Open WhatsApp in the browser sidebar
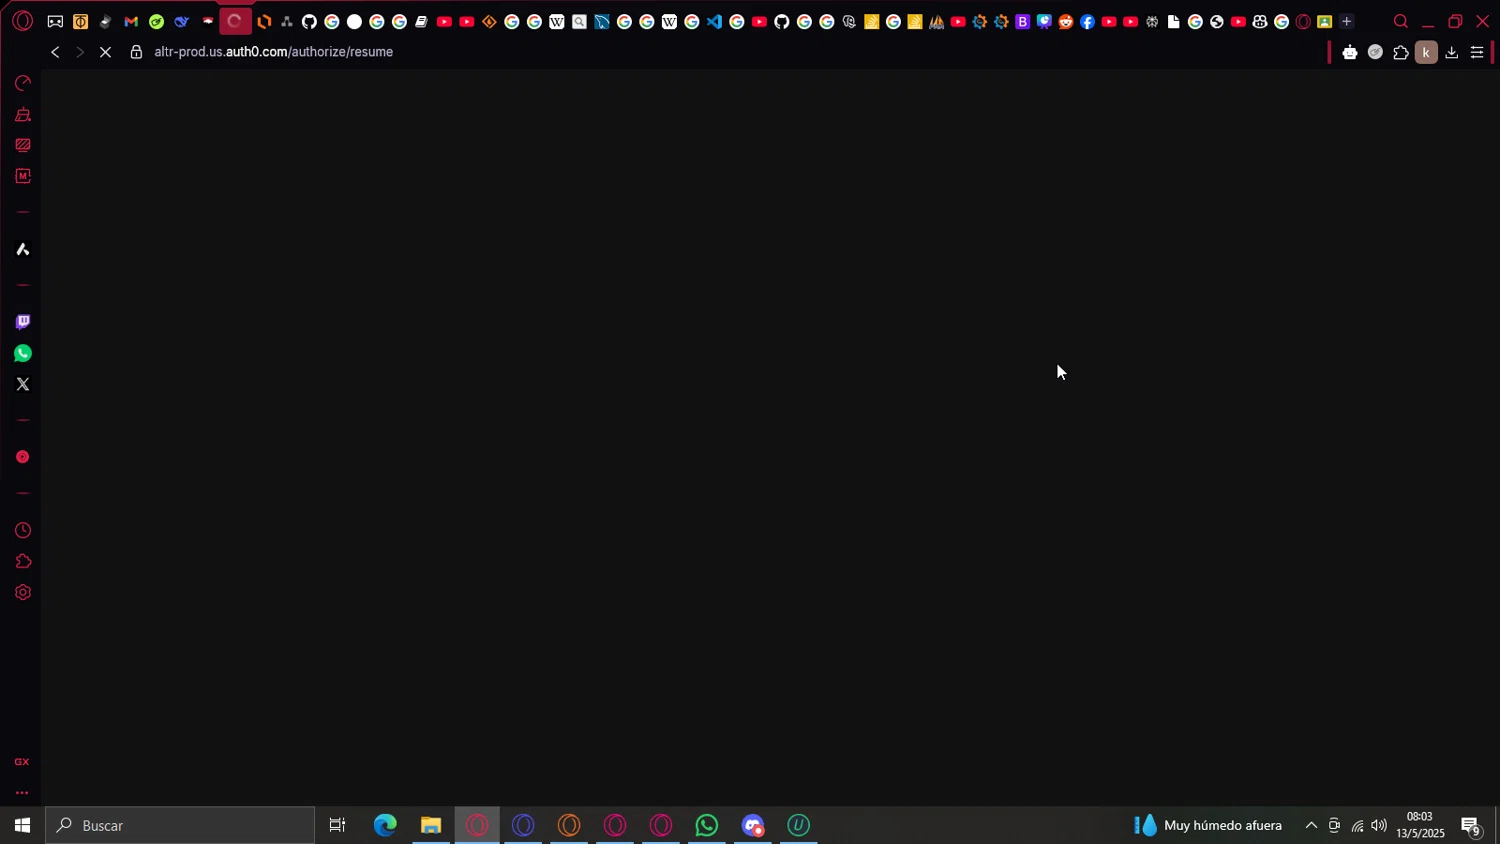The height and width of the screenshot is (844, 1500). [23, 353]
